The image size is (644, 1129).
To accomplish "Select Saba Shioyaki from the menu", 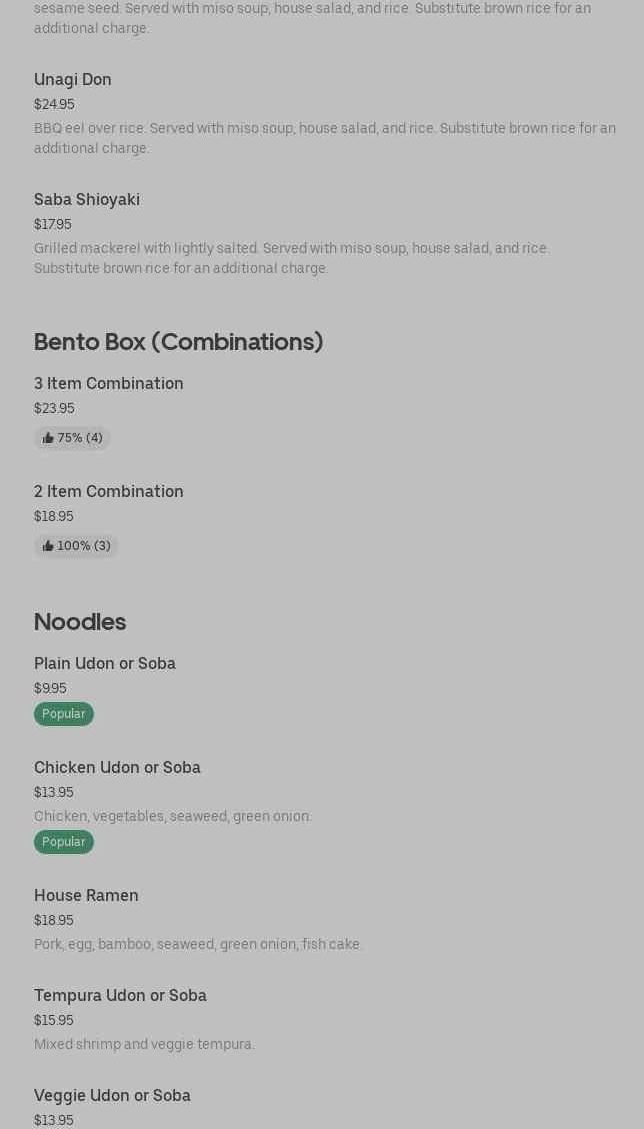I will 87,200.
